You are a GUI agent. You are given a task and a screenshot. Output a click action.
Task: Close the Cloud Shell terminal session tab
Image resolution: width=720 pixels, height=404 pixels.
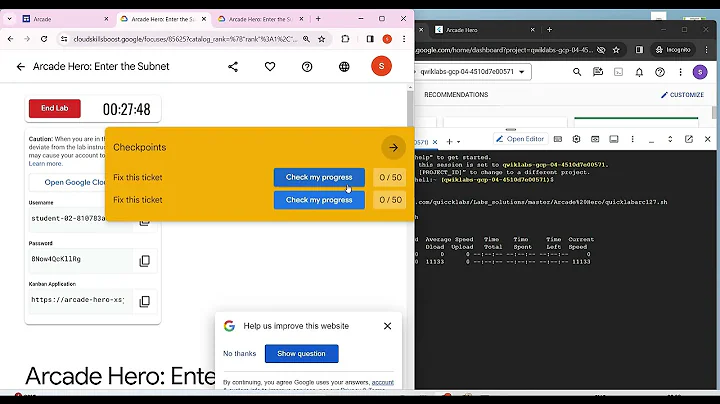point(435,142)
